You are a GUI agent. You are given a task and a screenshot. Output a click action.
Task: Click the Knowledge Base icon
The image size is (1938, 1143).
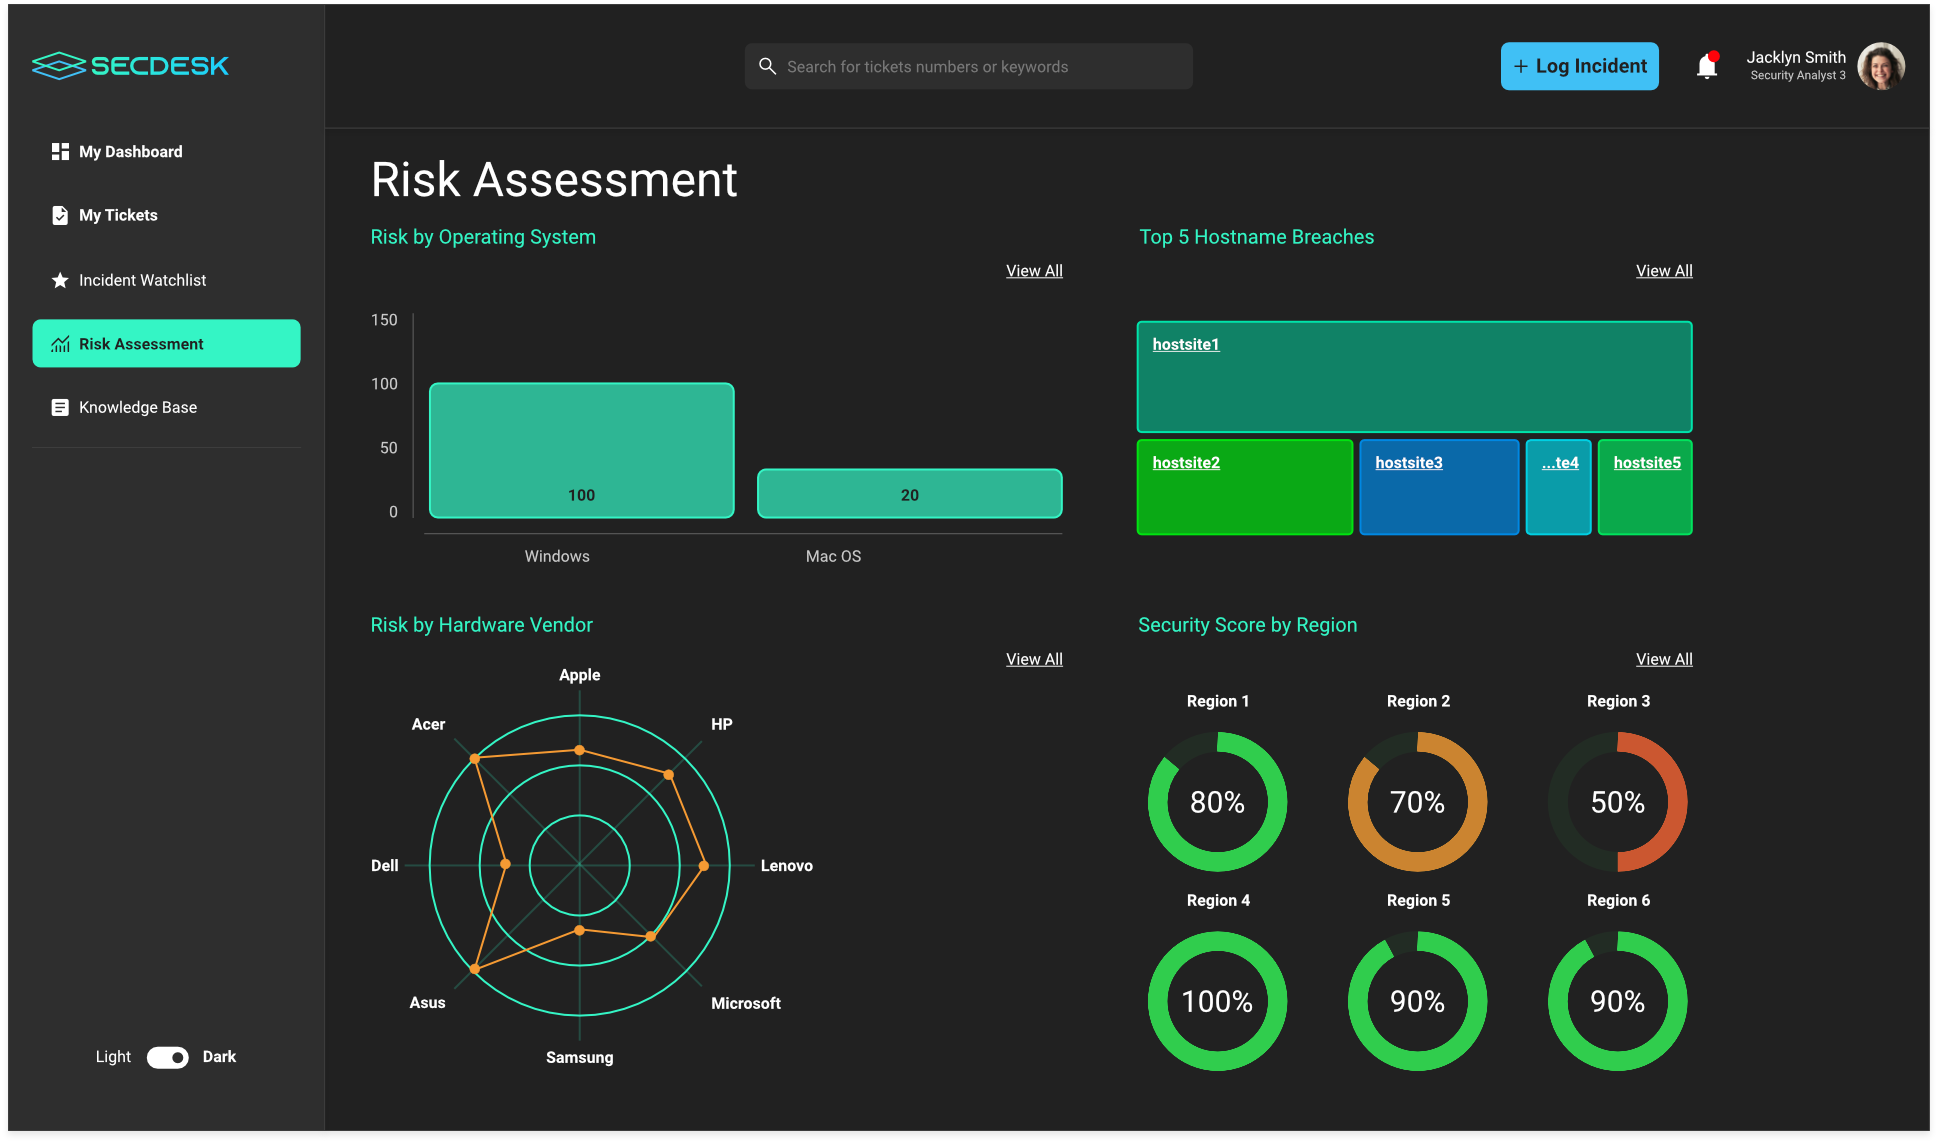tap(60, 407)
